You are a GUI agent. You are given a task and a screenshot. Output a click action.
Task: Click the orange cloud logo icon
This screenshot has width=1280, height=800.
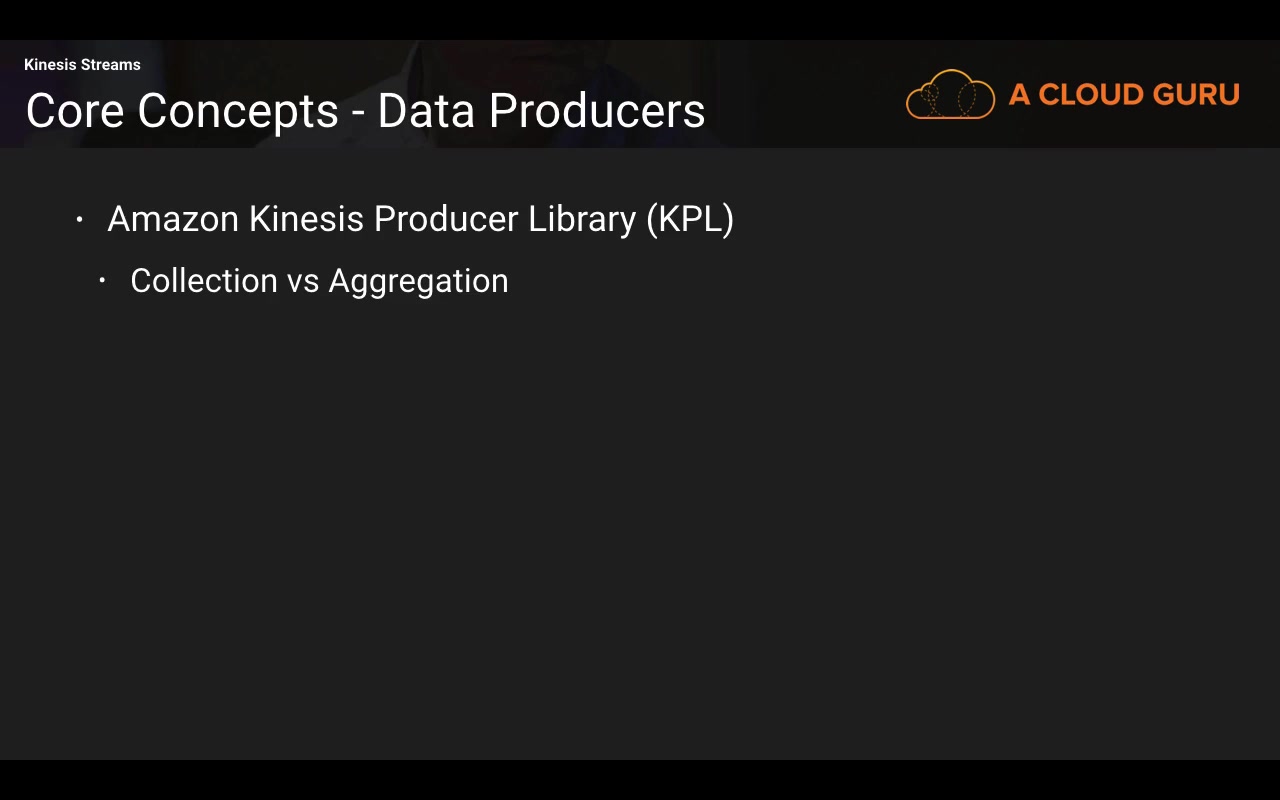tap(950, 95)
